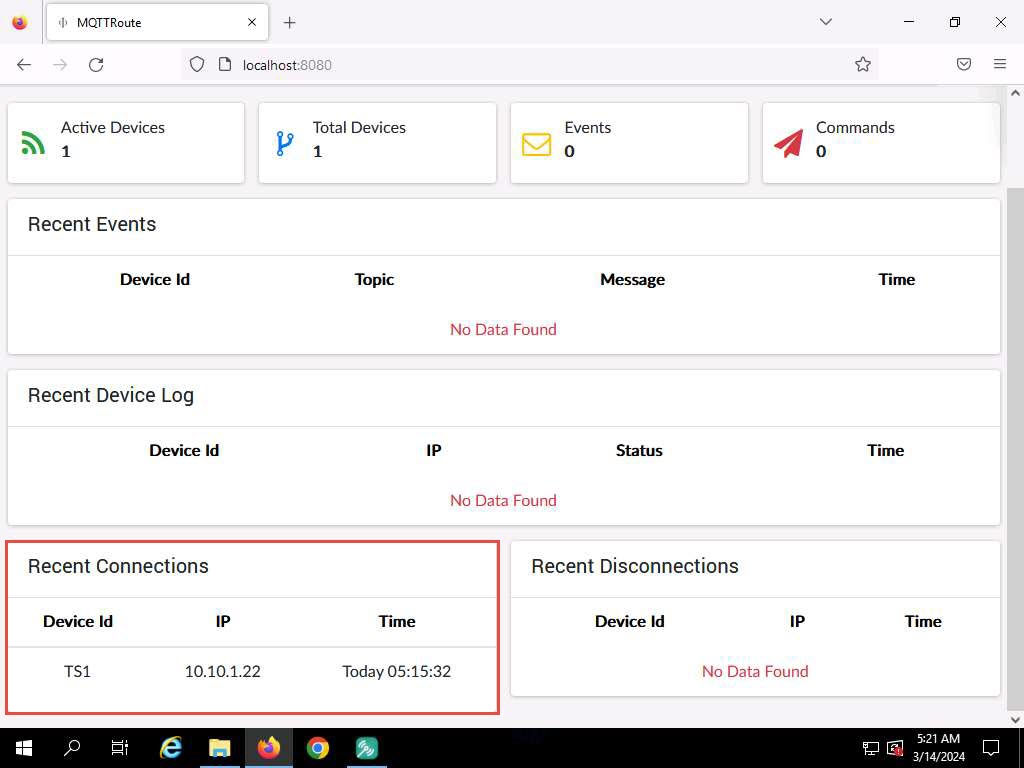Reload the page with the refresh icon
Image resolution: width=1024 pixels, height=768 pixels.
(x=96, y=65)
